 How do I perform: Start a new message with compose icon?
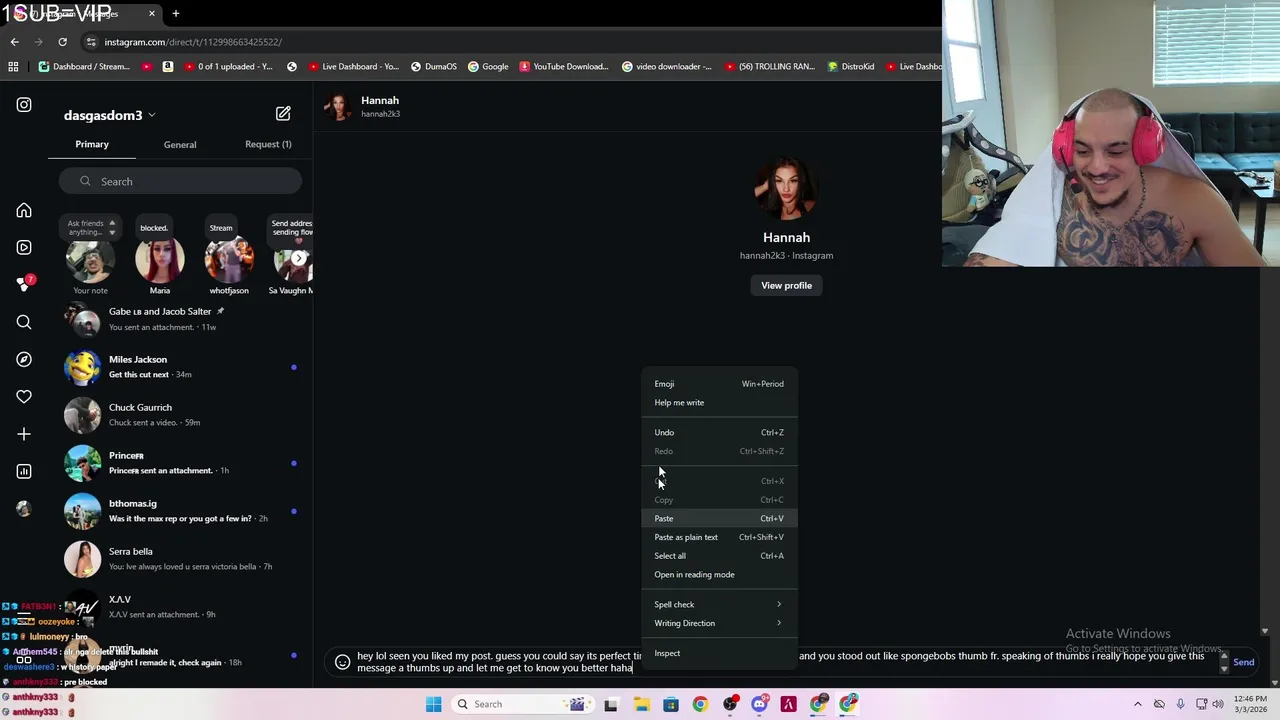coord(283,114)
